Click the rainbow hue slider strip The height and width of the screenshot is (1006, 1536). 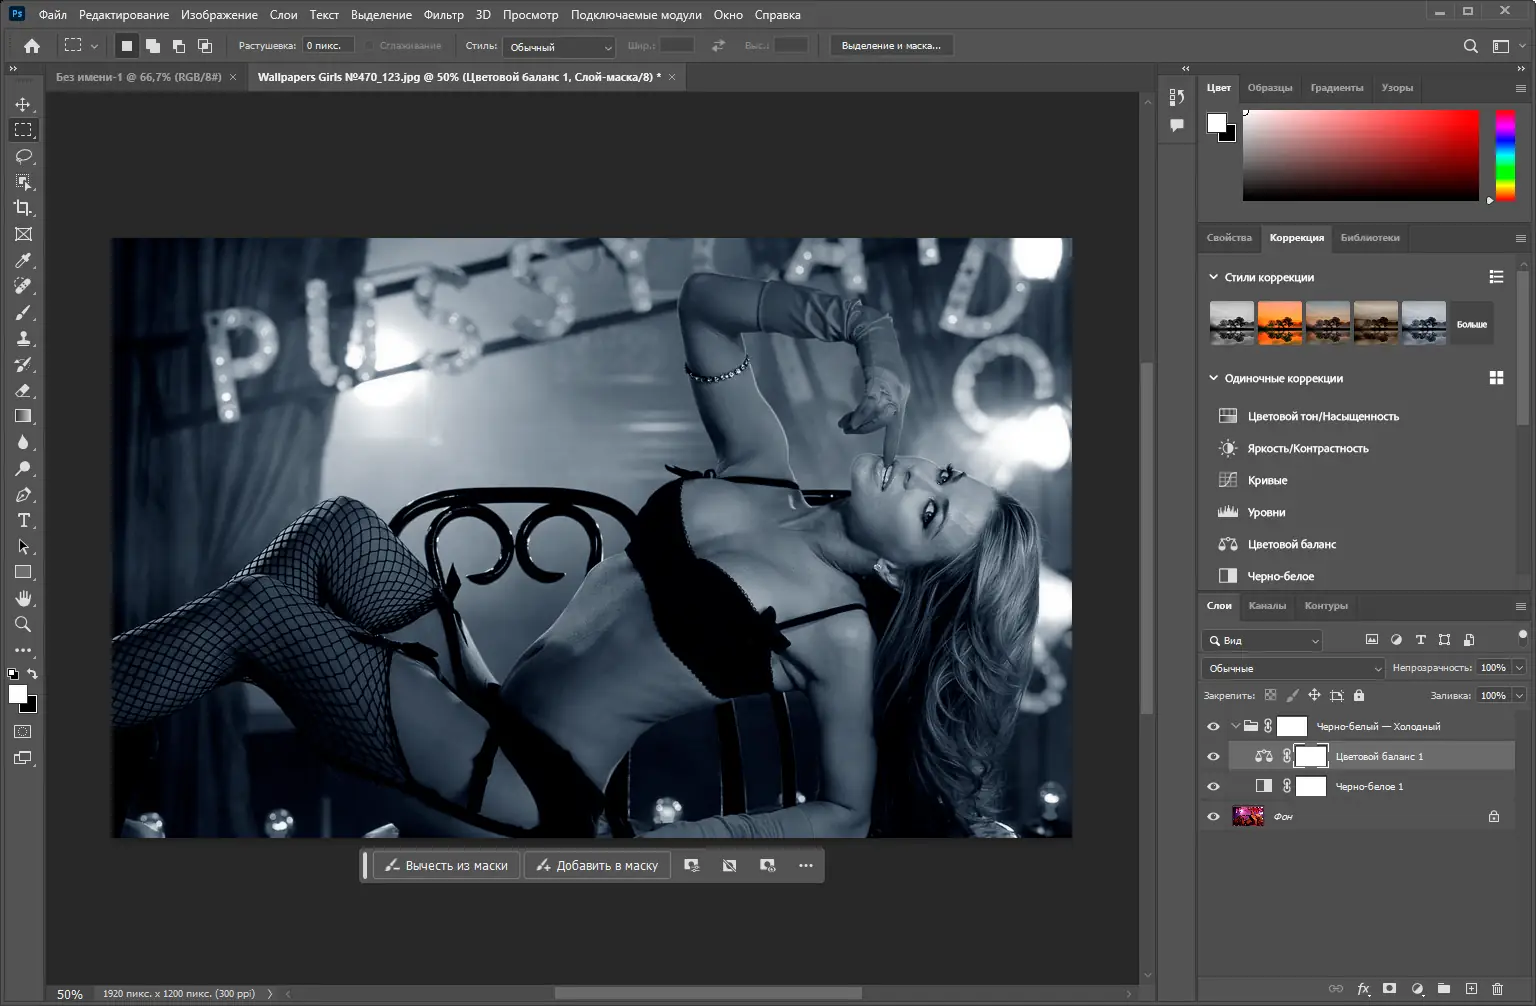pos(1505,155)
